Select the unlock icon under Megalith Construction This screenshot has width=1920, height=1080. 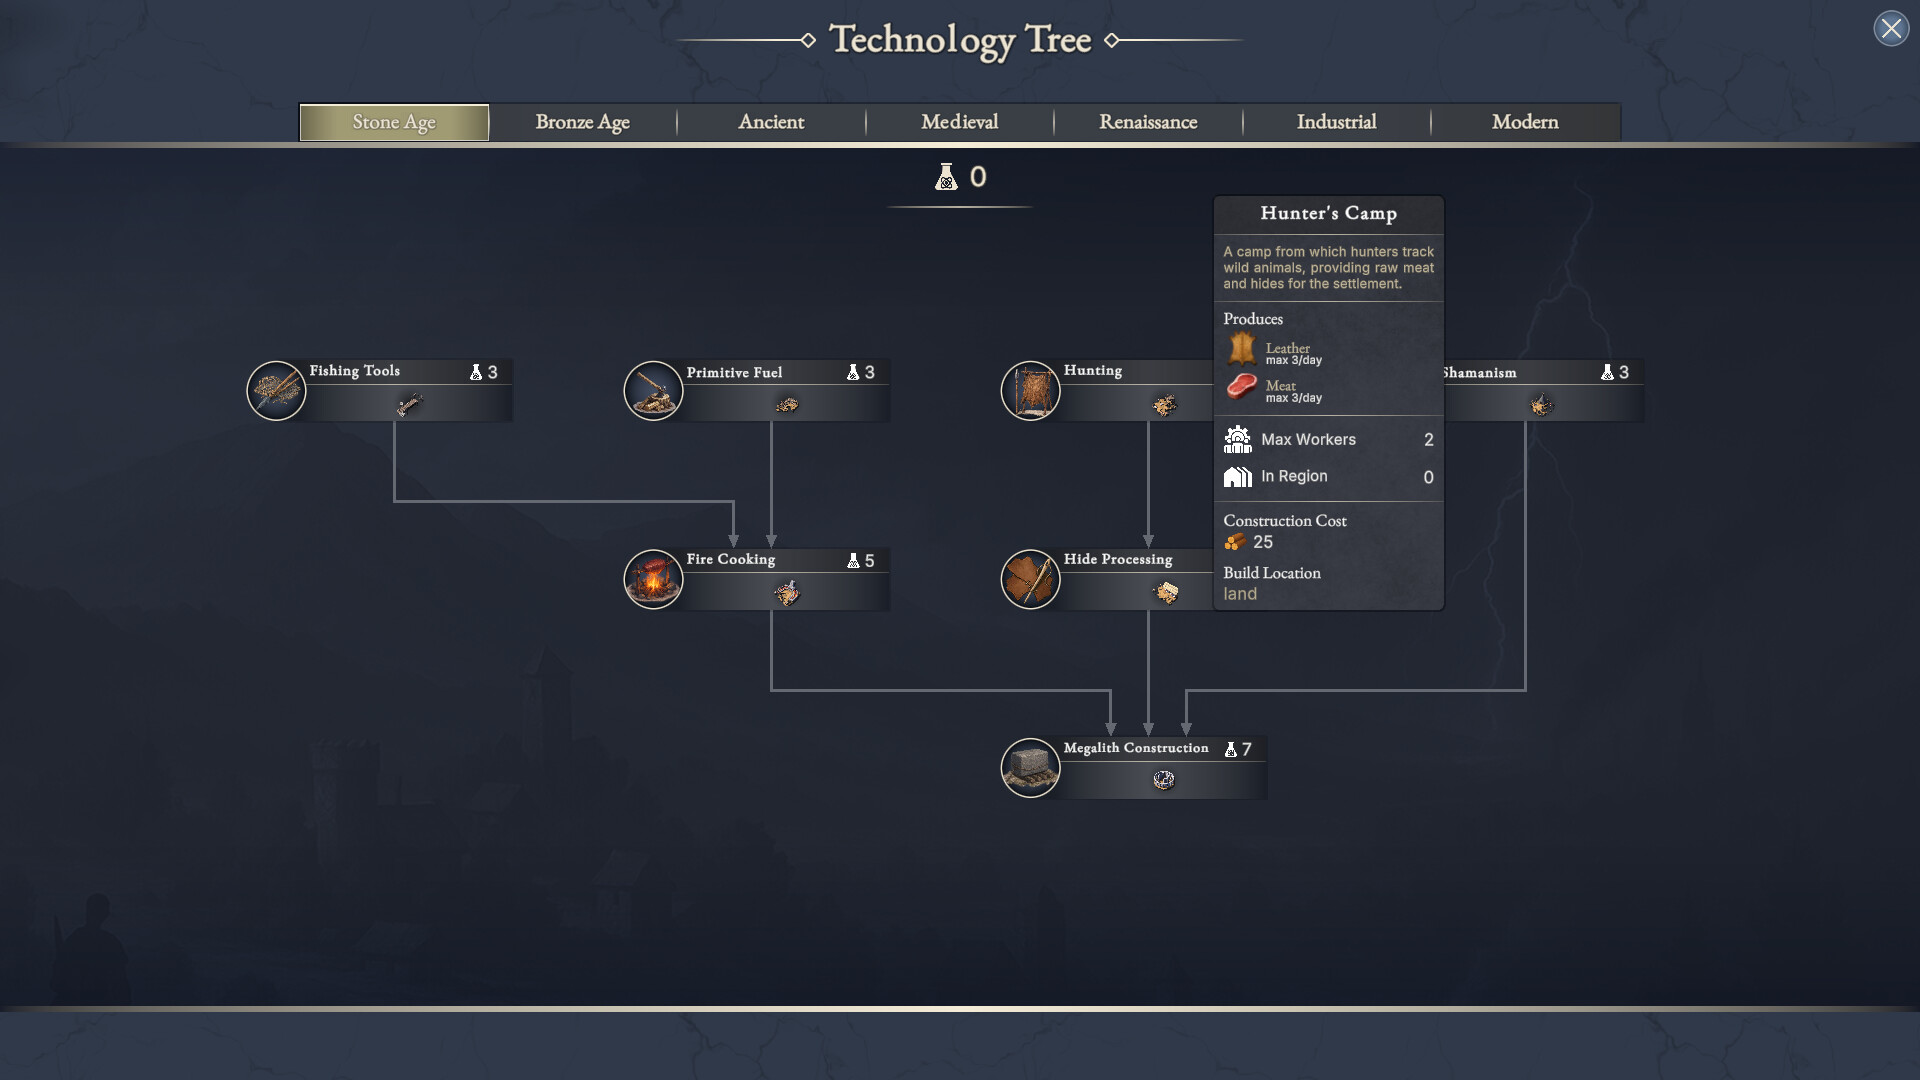[1165, 780]
